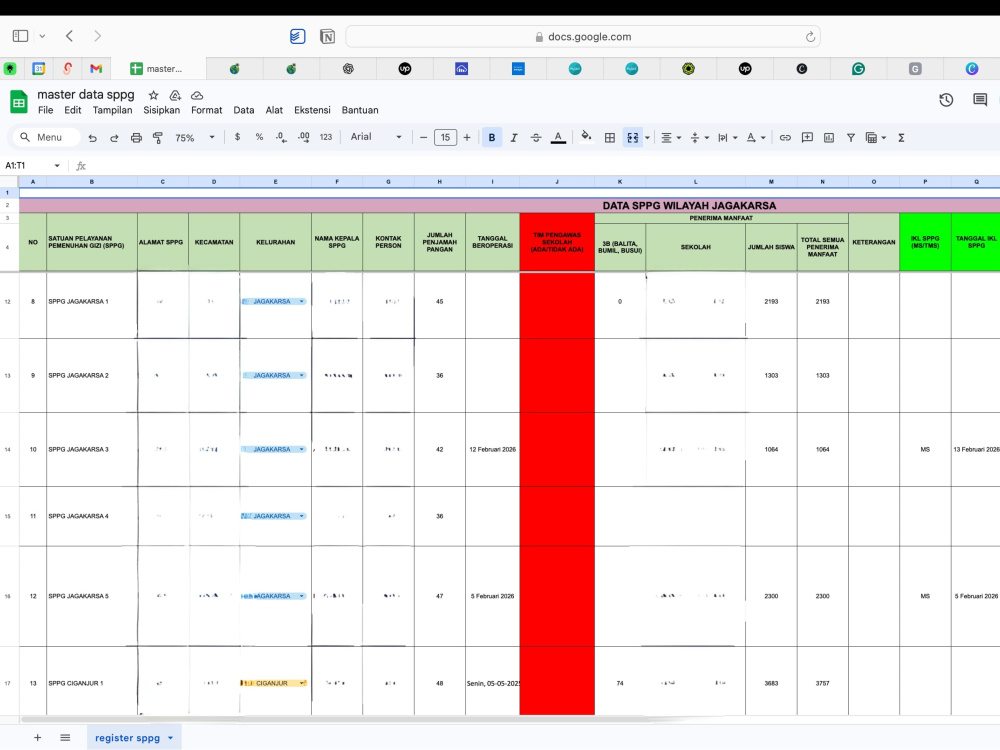The width and height of the screenshot is (1000, 750).
Task: Open the 123 number format menu
Action: (x=326, y=137)
